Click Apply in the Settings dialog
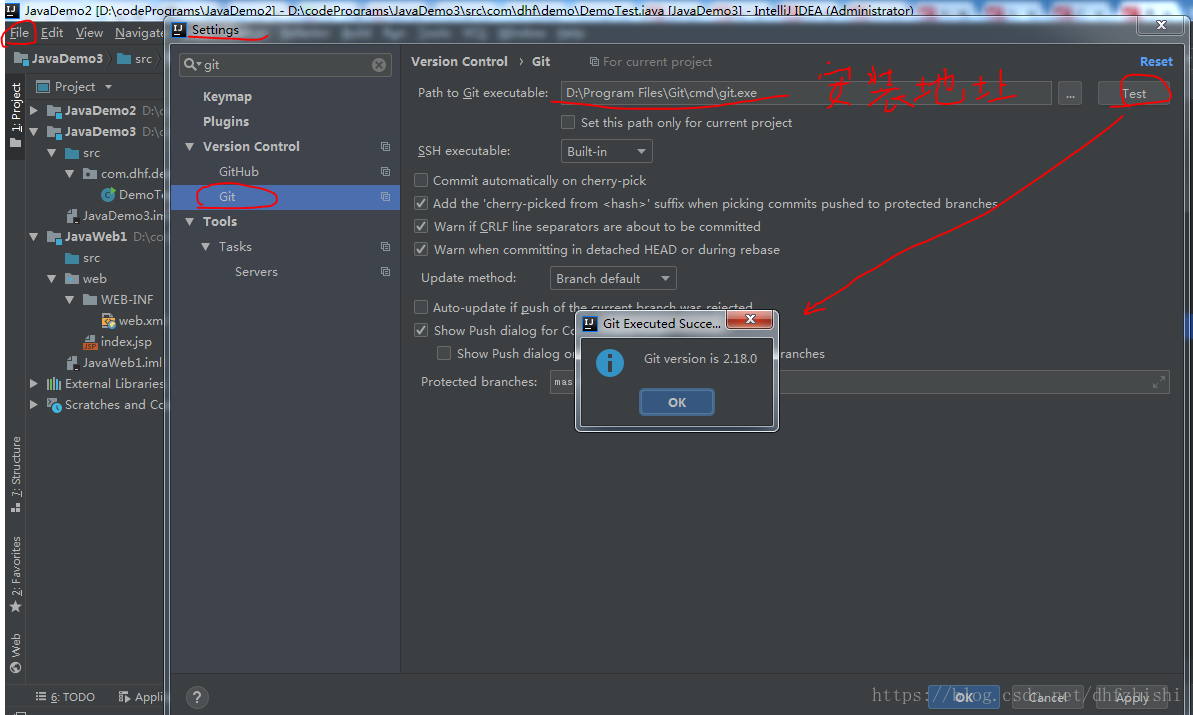1193x715 pixels. coord(1131,697)
